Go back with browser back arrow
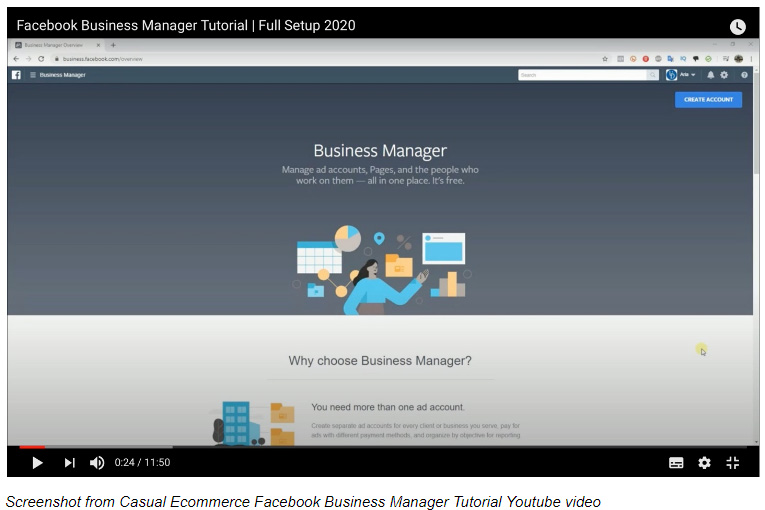The height and width of the screenshot is (510, 765). point(16,59)
